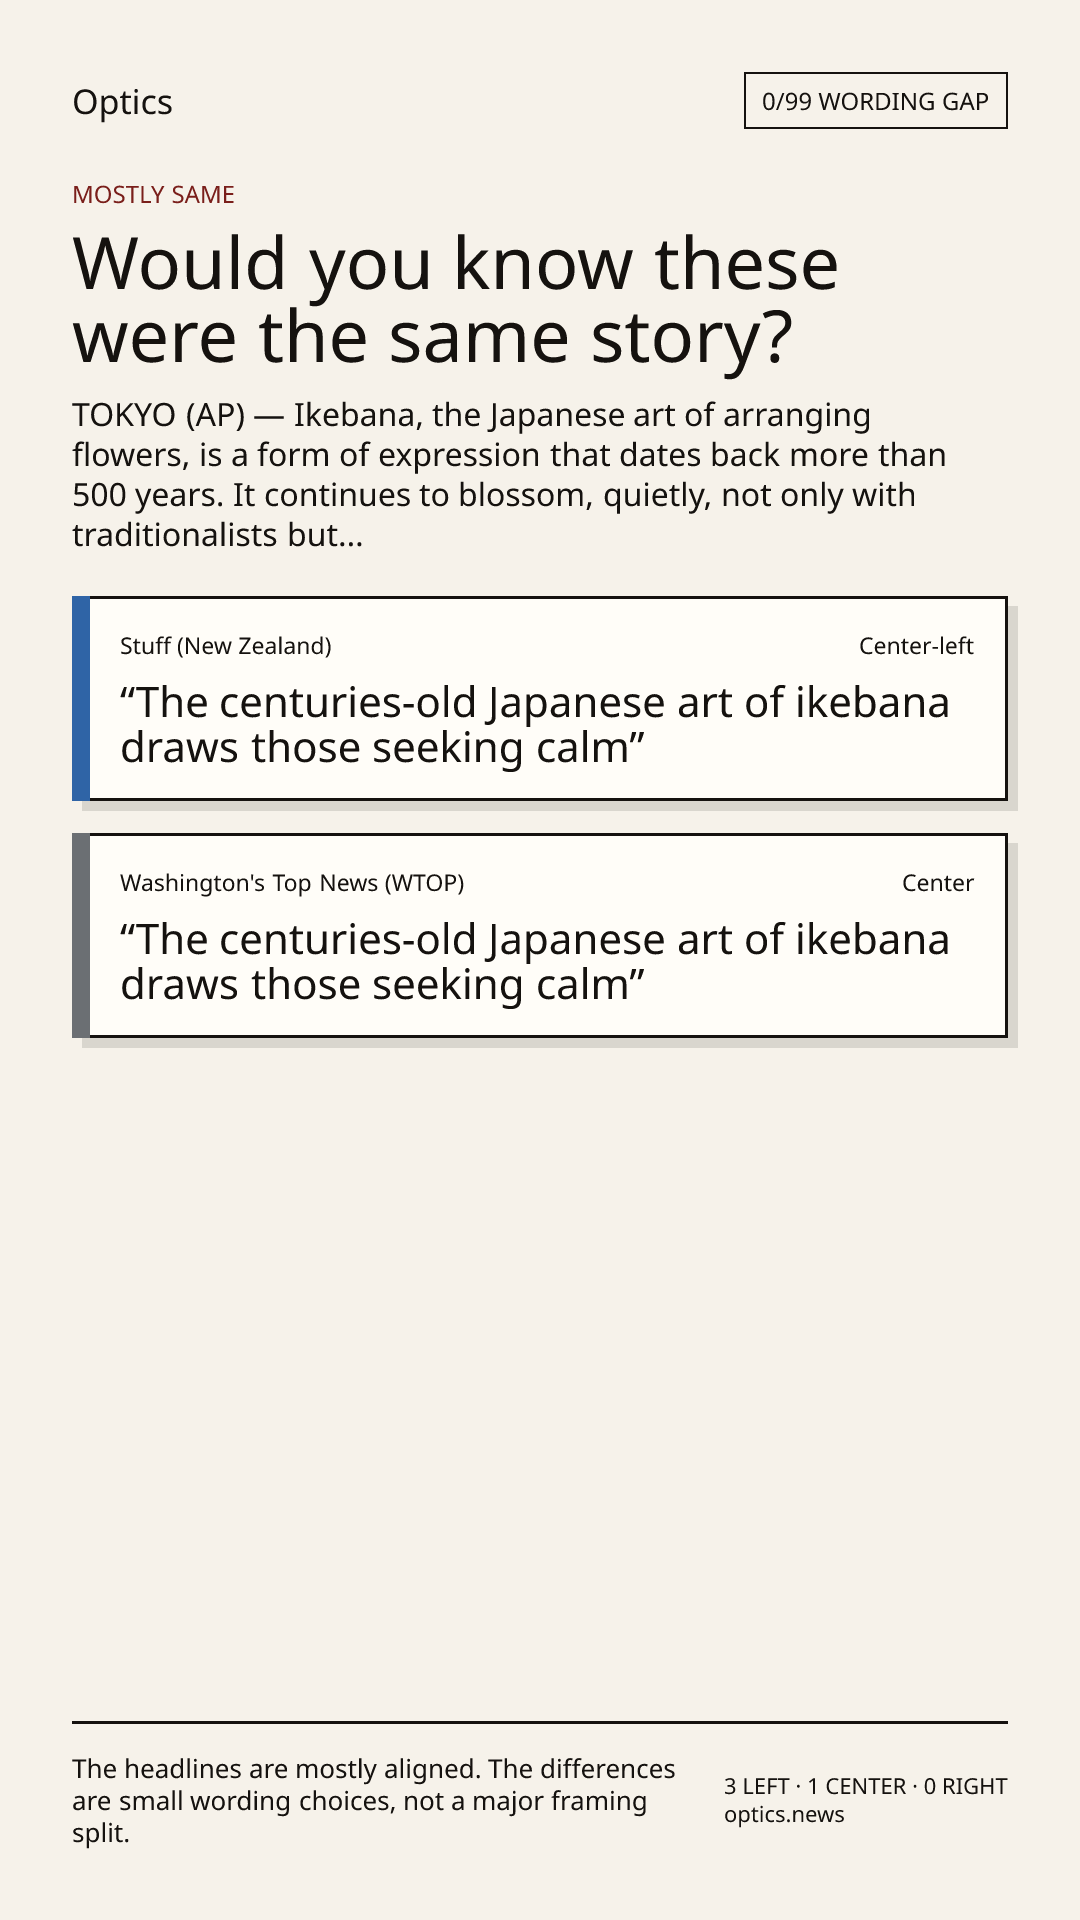Image resolution: width=1080 pixels, height=1920 pixels.
Task: Open the optics.news link
Action: tap(784, 1815)
